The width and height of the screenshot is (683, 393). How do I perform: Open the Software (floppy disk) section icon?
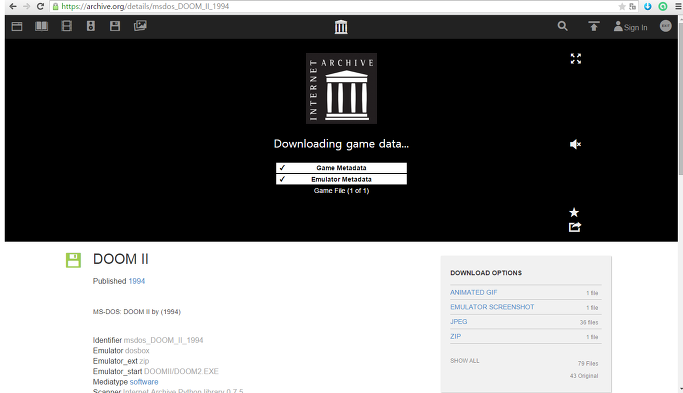point(115,26)
